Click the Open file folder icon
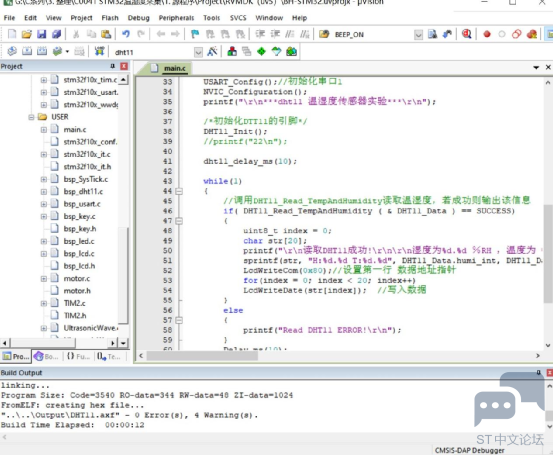The image size is (553, 455). (x=27, y=34)
